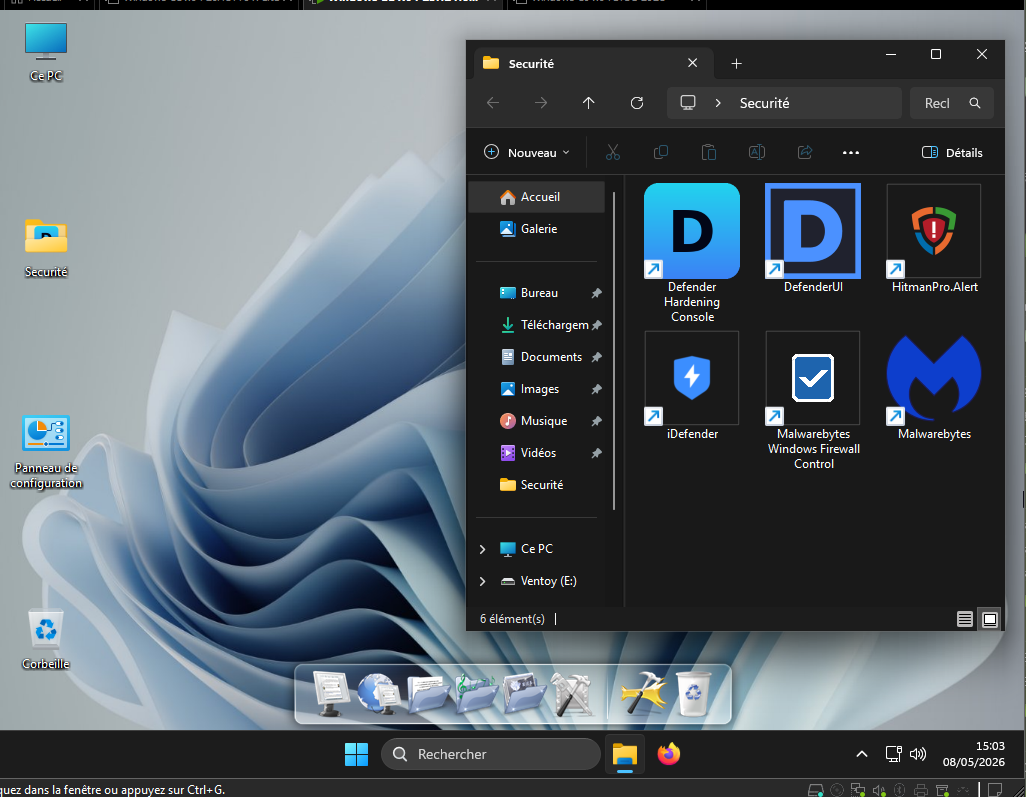The image size is (1026, 797).
Task: Open the Defender Hardening Console shortcut
Action: (692, 253)
